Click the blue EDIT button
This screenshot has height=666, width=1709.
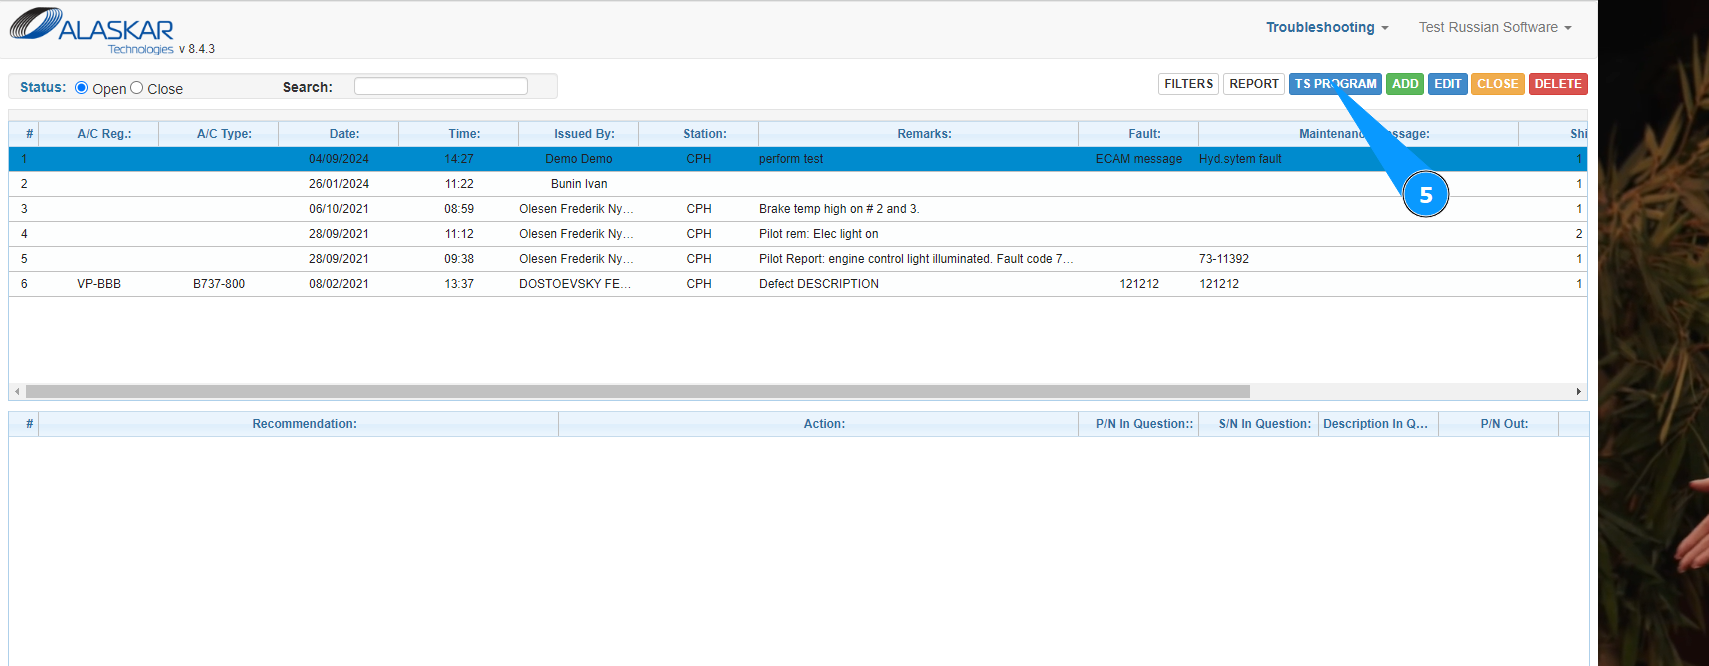coord(1448,84)
